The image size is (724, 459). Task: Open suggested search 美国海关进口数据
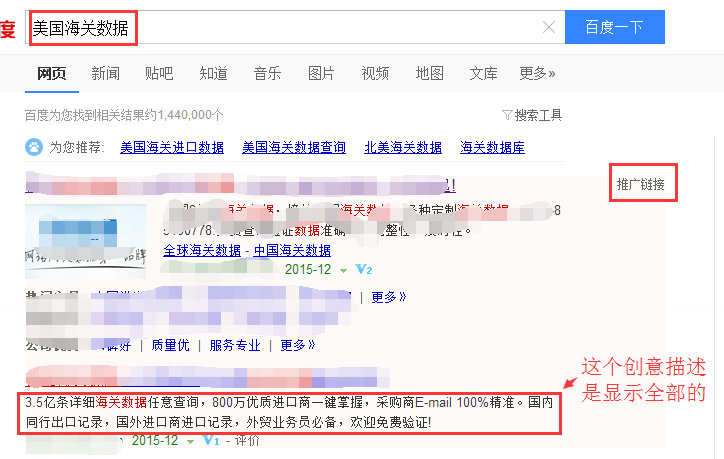[172, 148]
